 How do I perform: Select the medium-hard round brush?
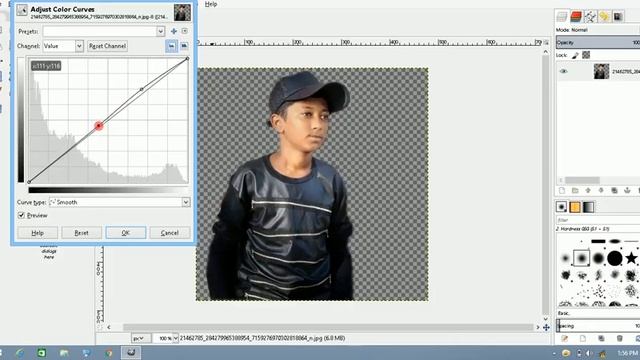598,258
